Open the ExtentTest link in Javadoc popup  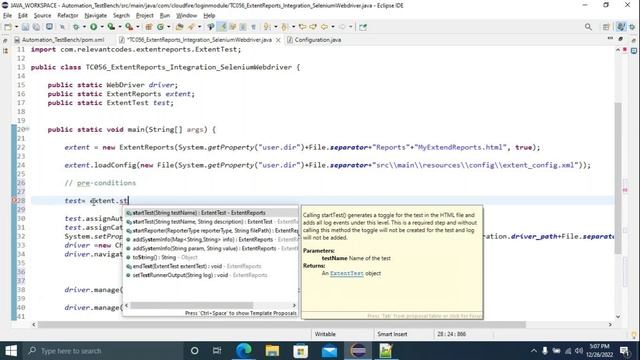[347, 273]
